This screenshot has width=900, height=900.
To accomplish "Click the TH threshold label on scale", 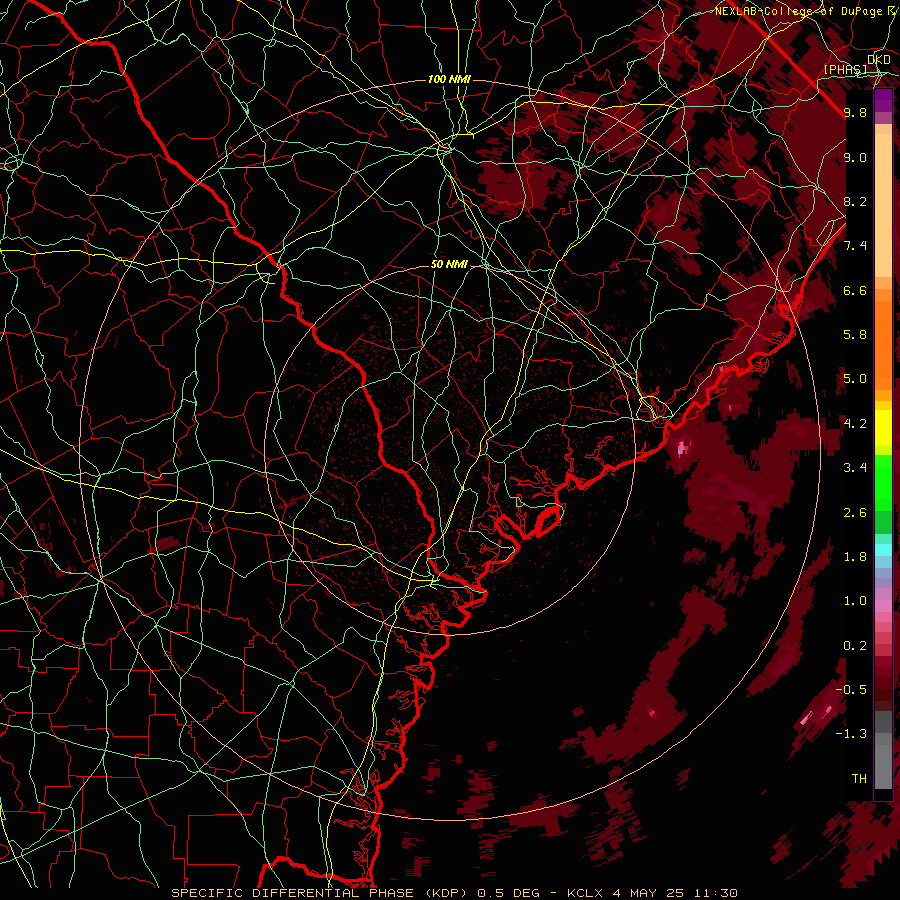I will pos(859,779).
